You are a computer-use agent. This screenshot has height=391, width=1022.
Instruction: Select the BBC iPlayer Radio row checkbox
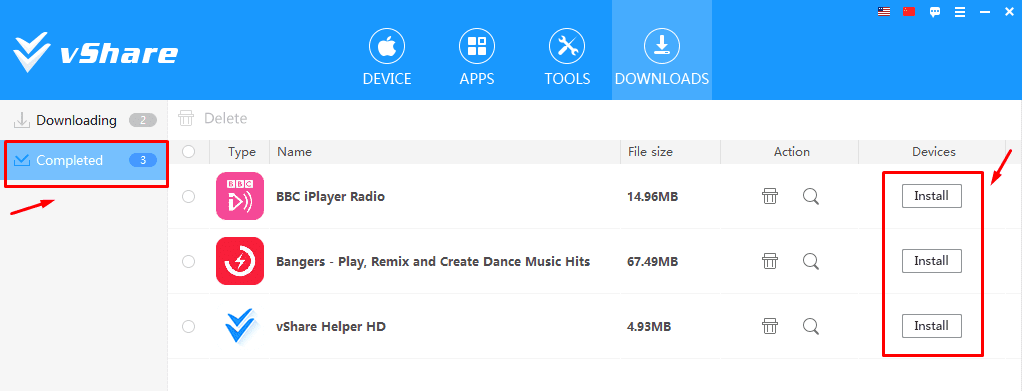coord(188,196)
